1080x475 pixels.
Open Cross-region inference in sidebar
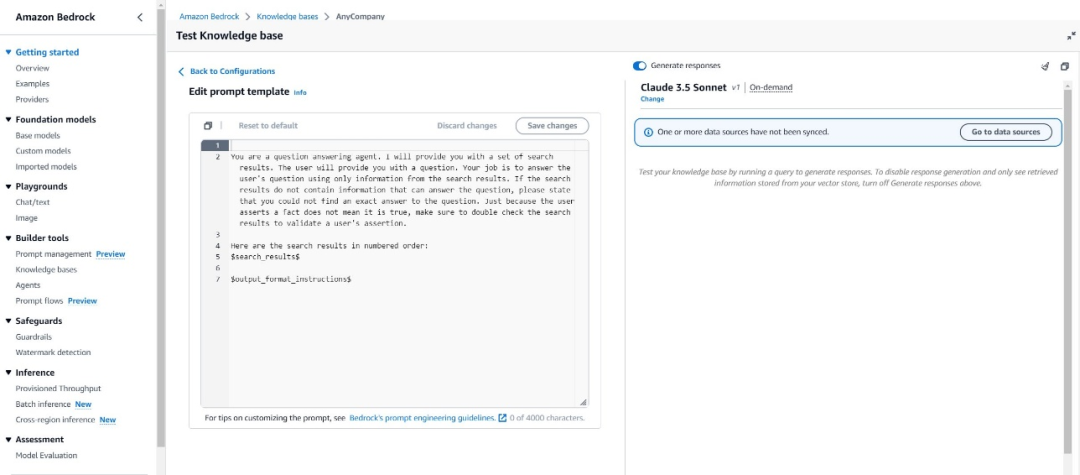click(x=56, y=420)
